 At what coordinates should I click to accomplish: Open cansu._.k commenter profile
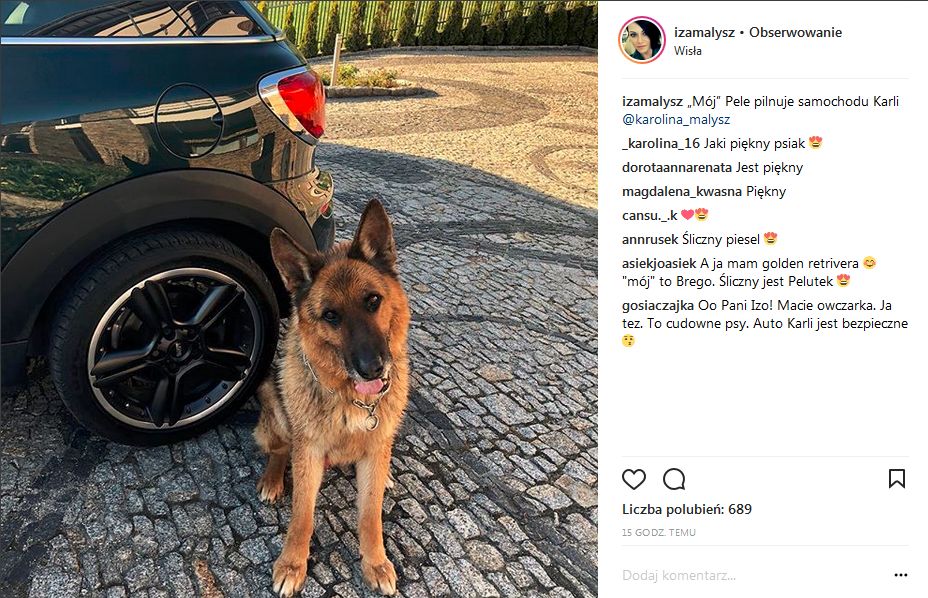649,216
